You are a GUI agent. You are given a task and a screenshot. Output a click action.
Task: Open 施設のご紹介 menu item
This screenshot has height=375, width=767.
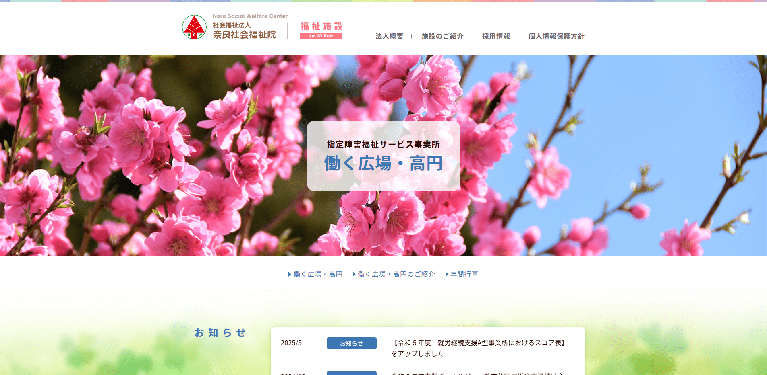tap(443, 36)
